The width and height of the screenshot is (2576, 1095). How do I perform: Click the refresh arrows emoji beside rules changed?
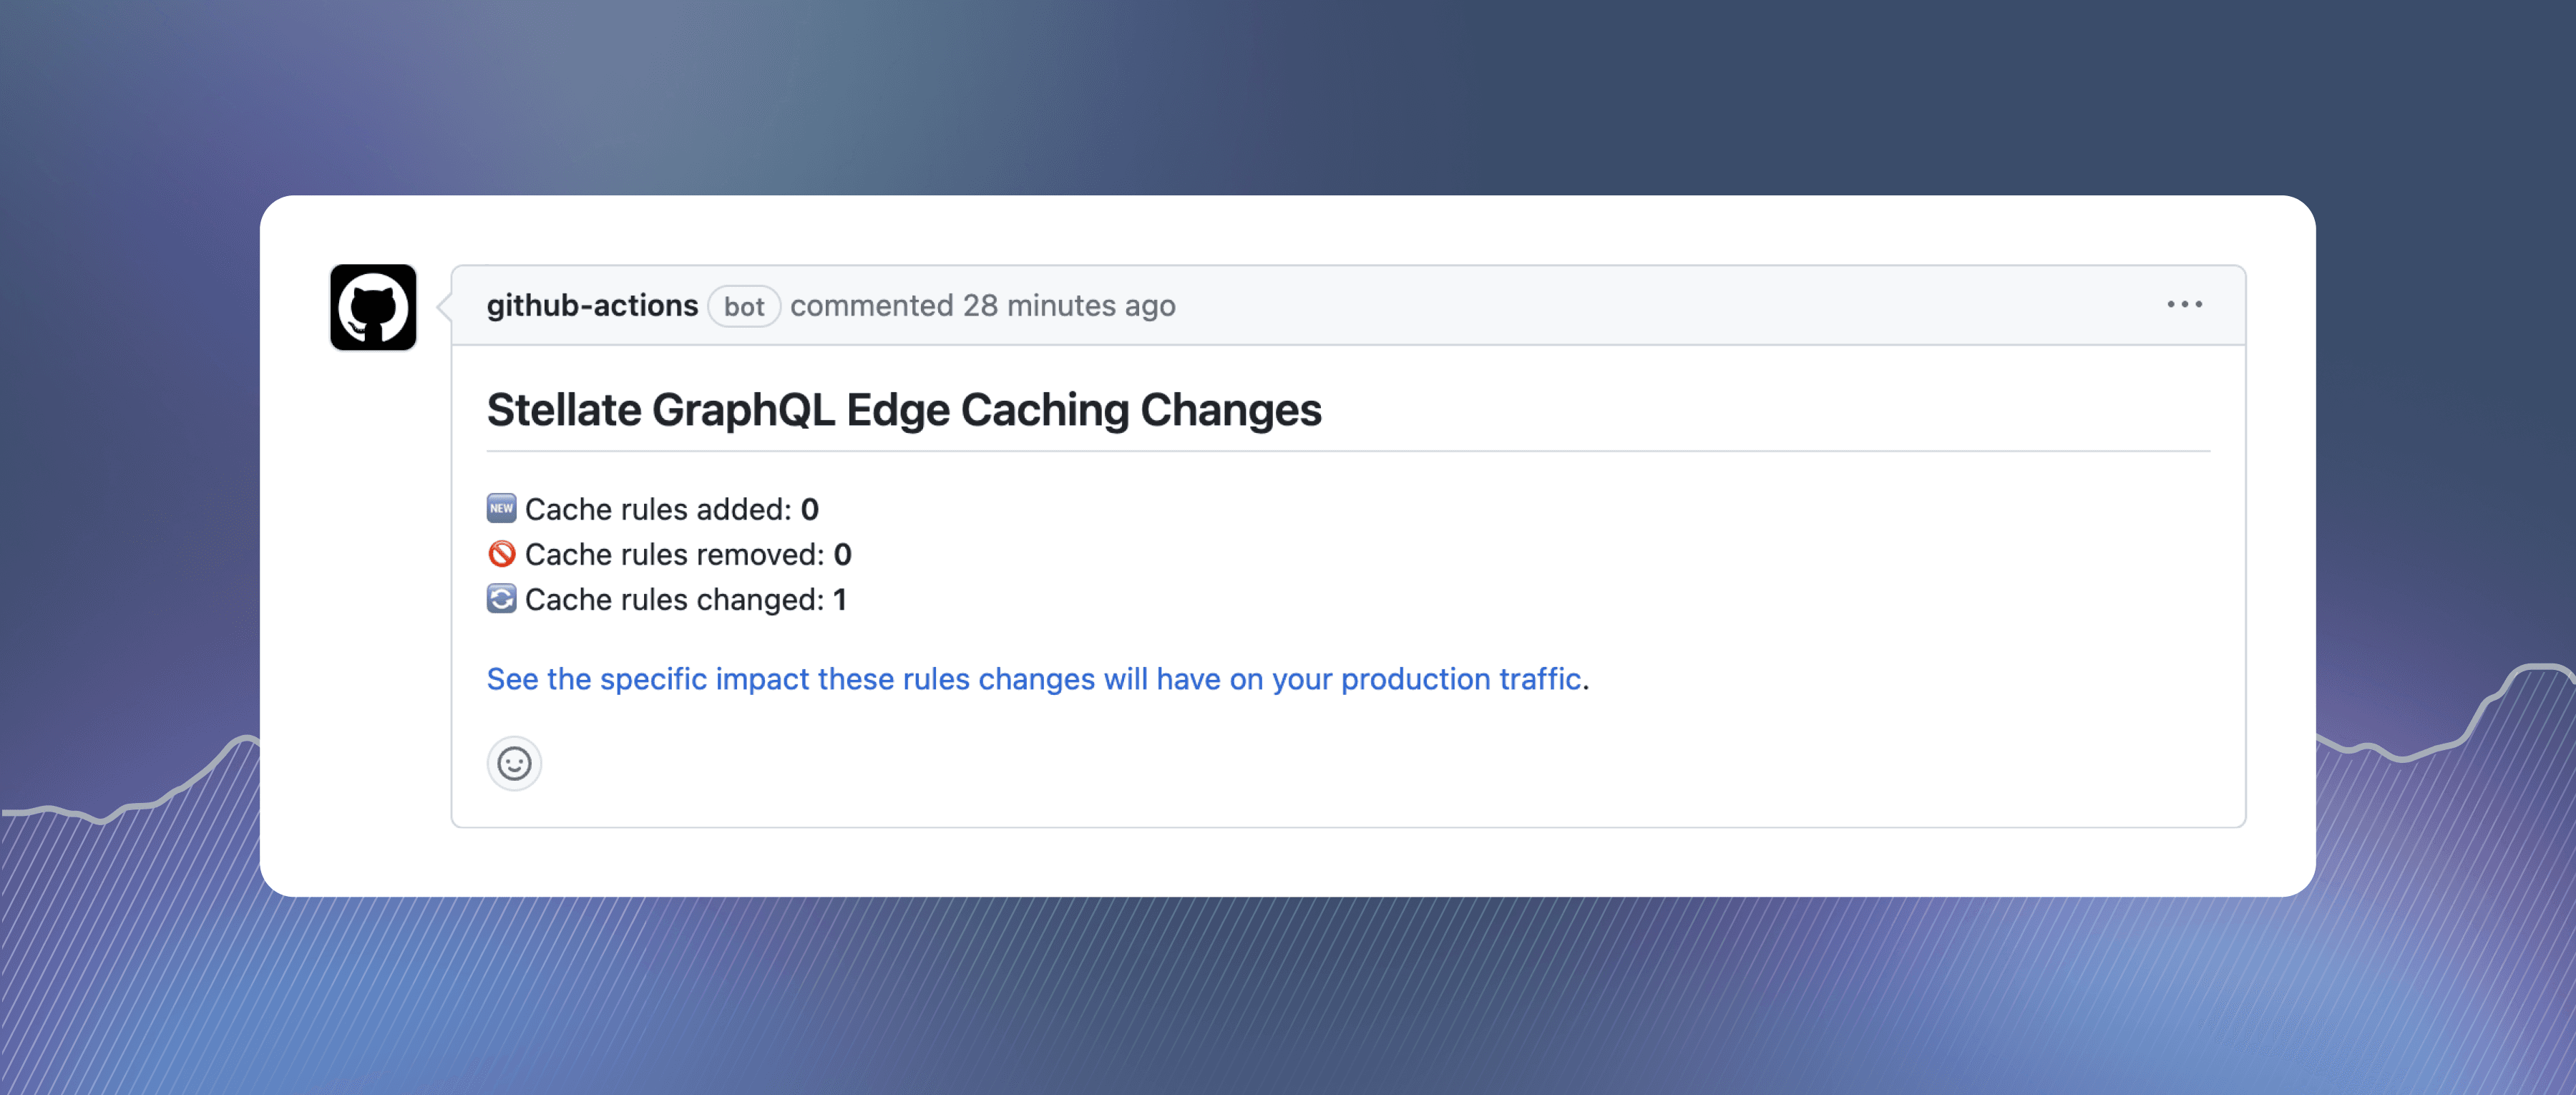coord(502,599)
